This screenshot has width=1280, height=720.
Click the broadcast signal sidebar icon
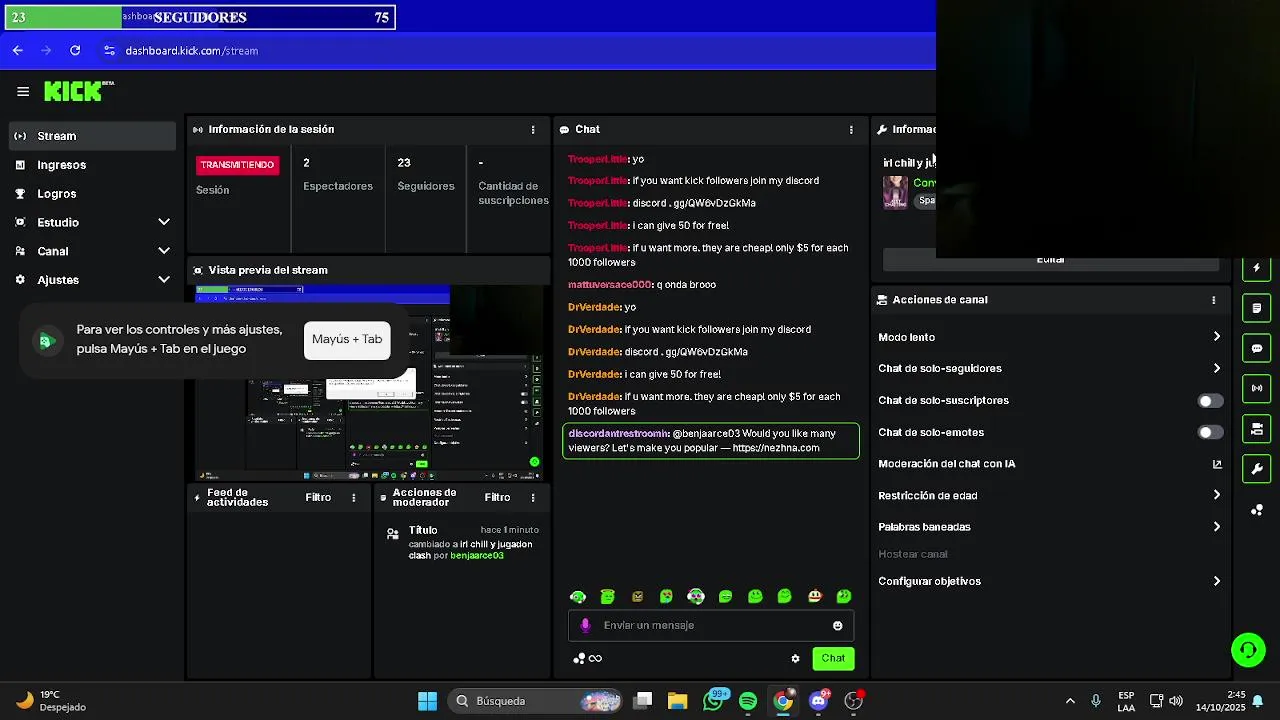[x=1256, y=388]
